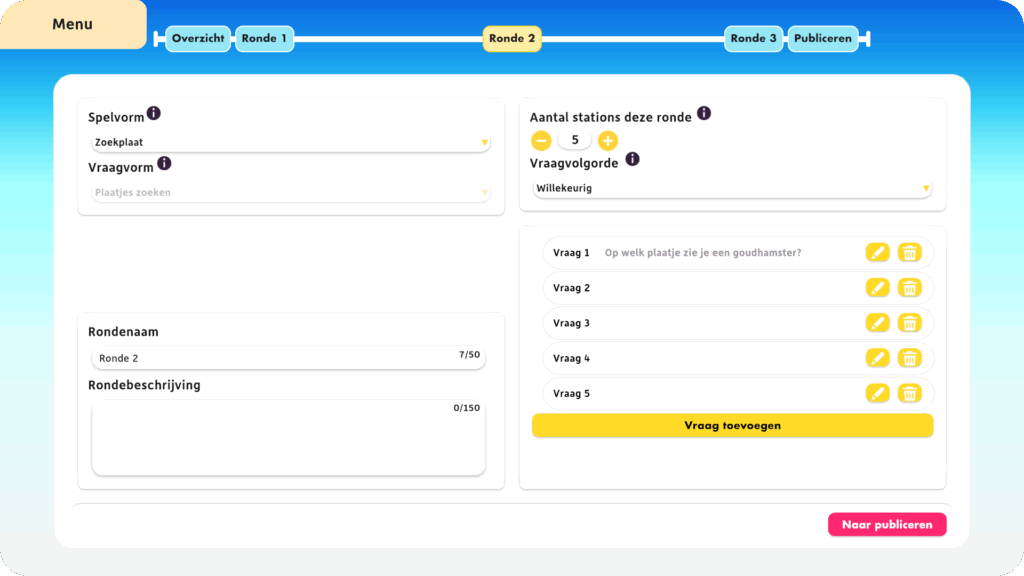
Task: Open the Spelvorm dropdown showing Zoekplaat
Action: (x=290, y=143)
